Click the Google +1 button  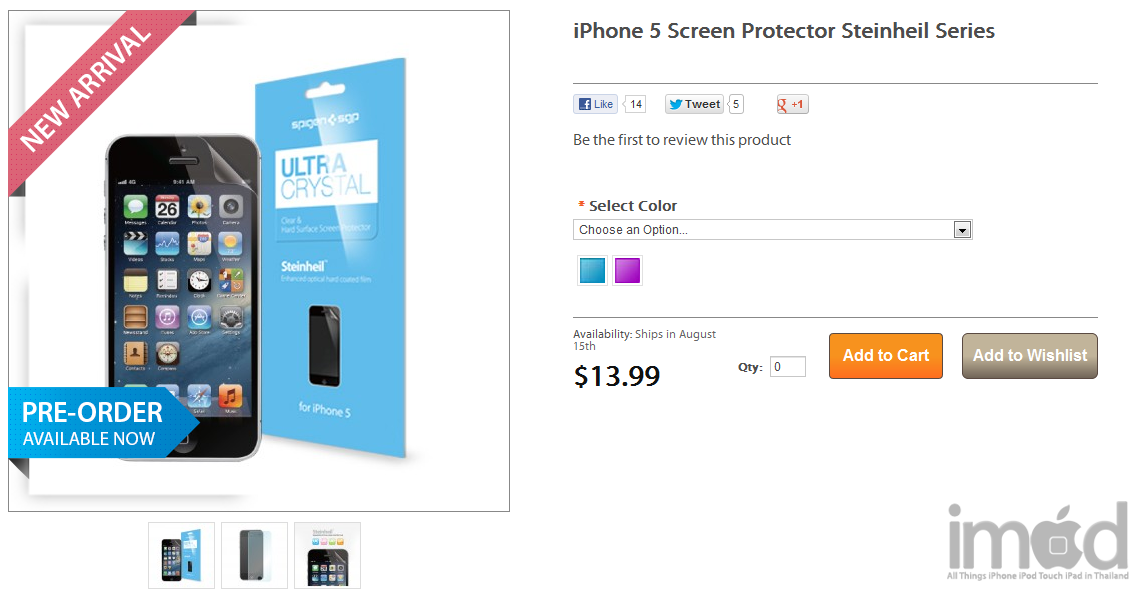(x=792, y=104)
